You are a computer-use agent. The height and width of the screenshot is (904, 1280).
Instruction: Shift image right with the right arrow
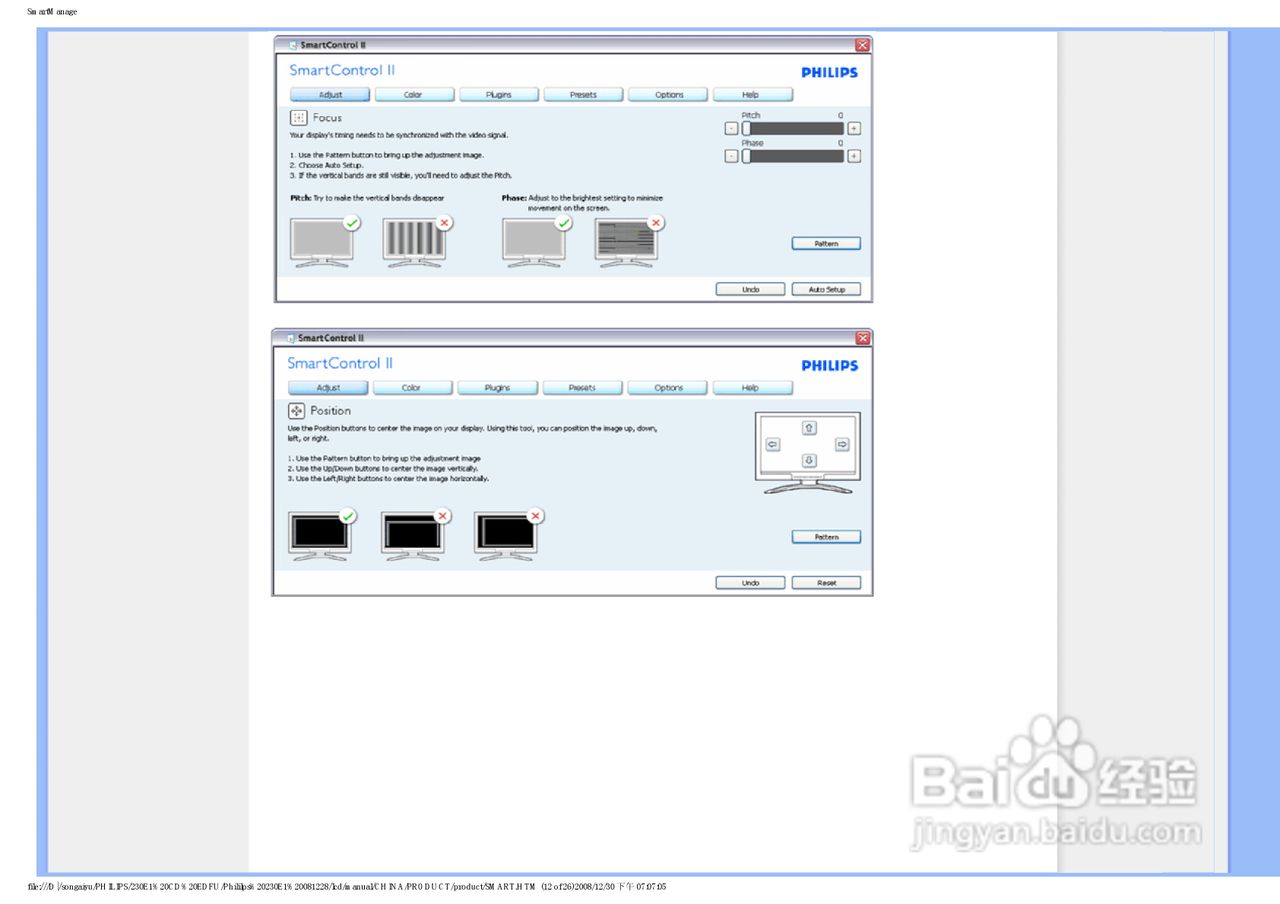(842, 444)
